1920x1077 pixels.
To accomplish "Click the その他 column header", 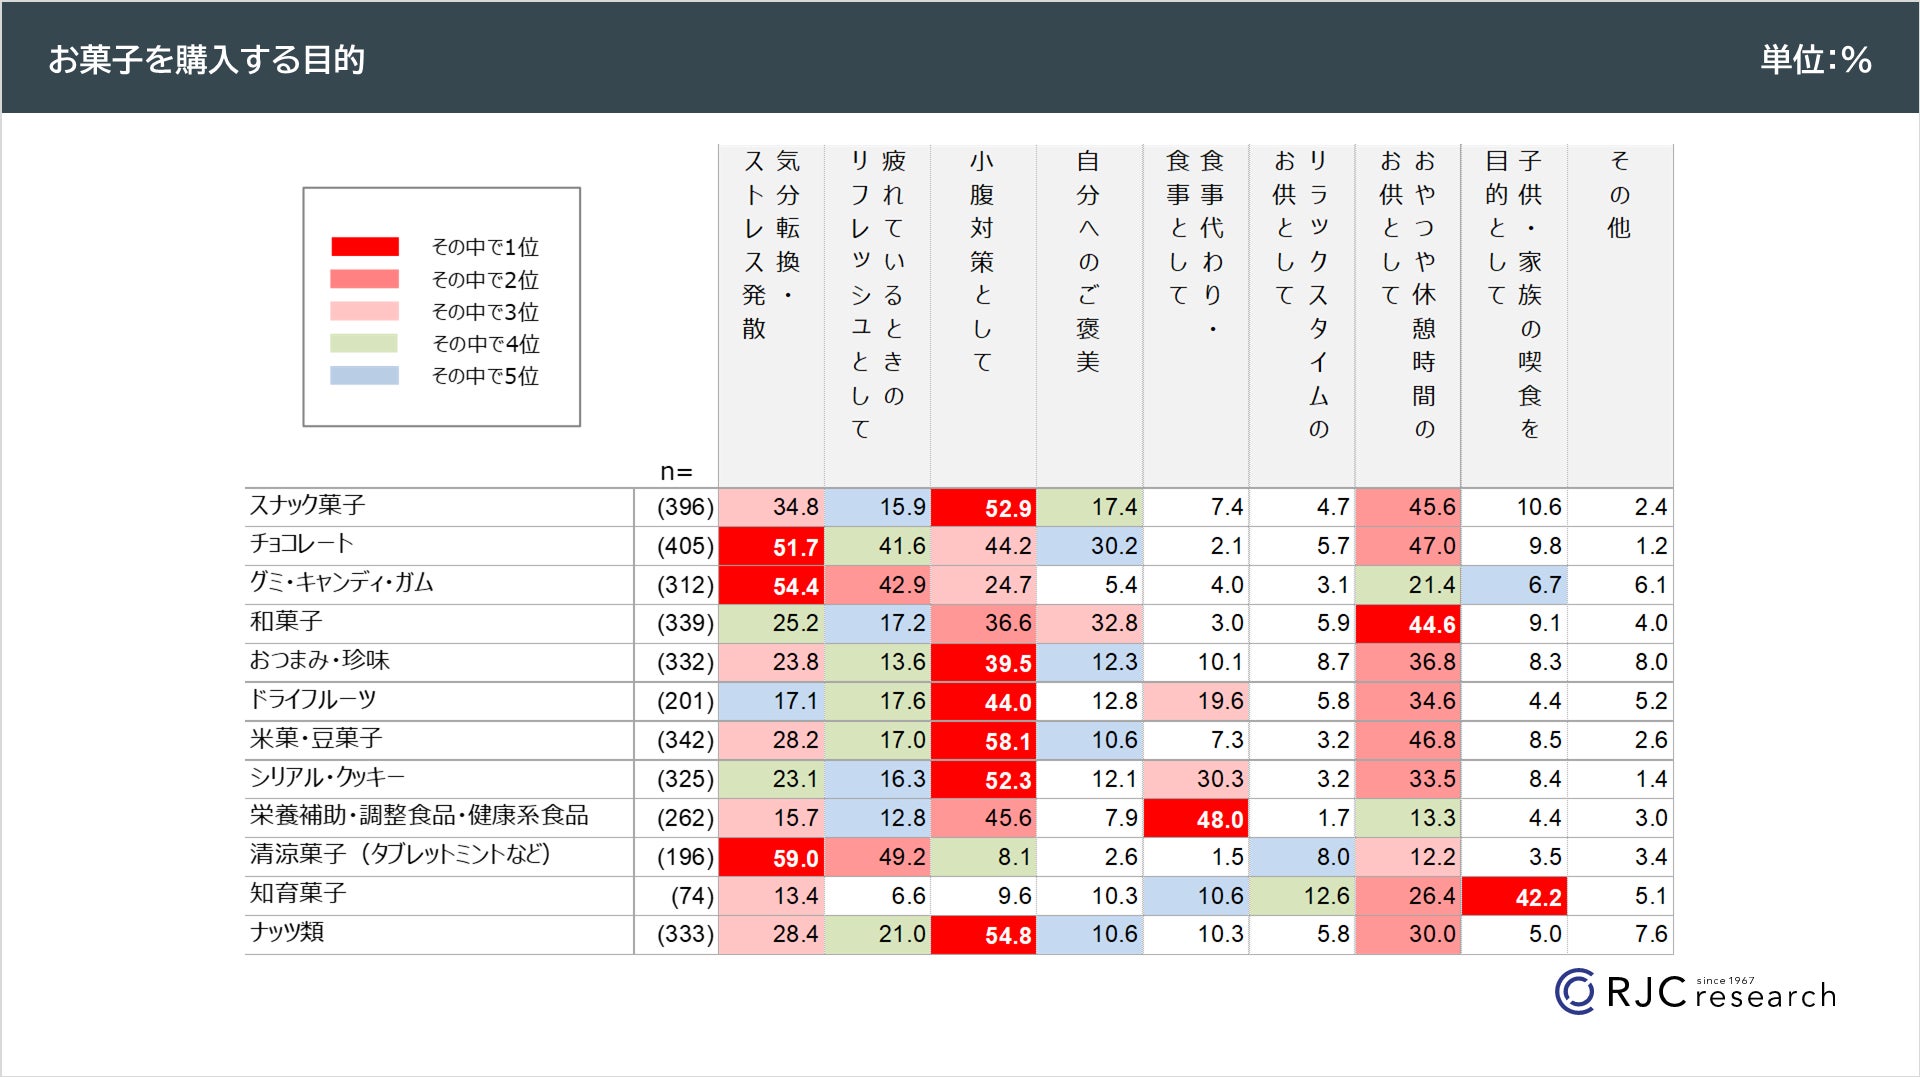I will (1620, 316).
